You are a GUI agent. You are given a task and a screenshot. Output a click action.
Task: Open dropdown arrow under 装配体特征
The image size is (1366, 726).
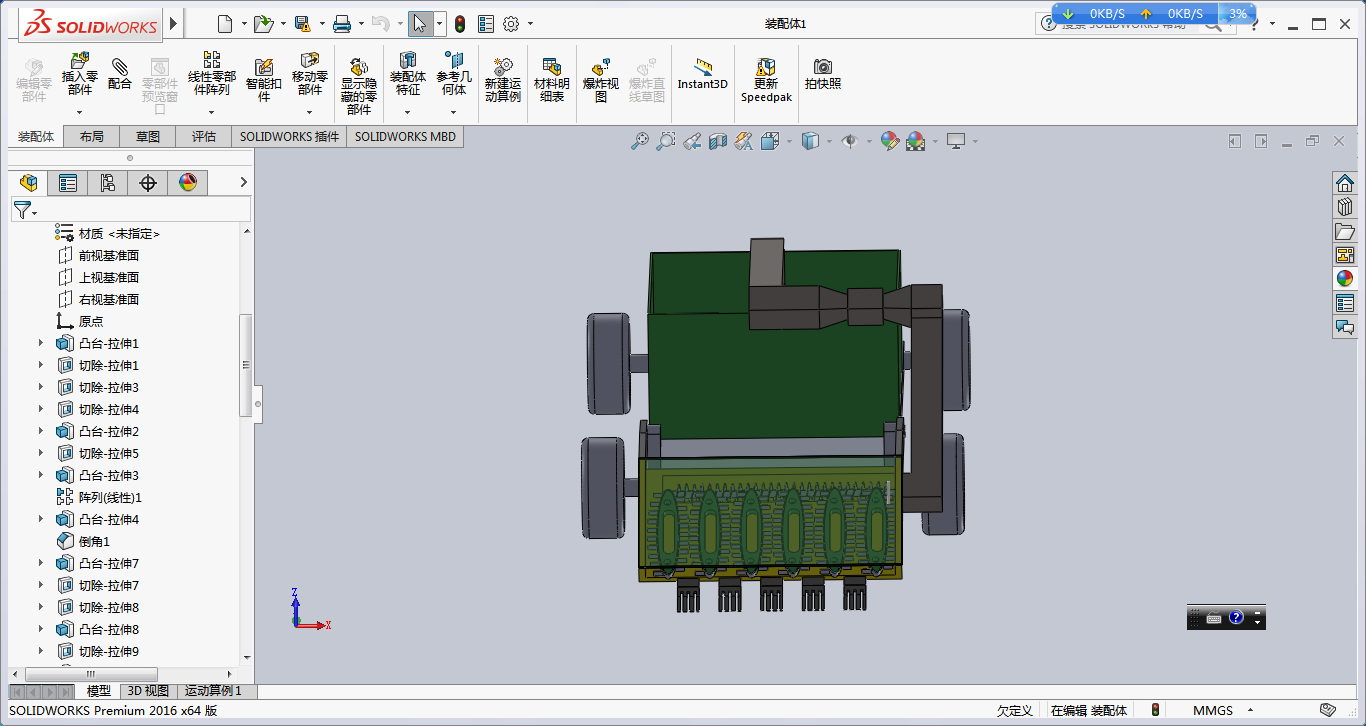[x=407, y=112]
